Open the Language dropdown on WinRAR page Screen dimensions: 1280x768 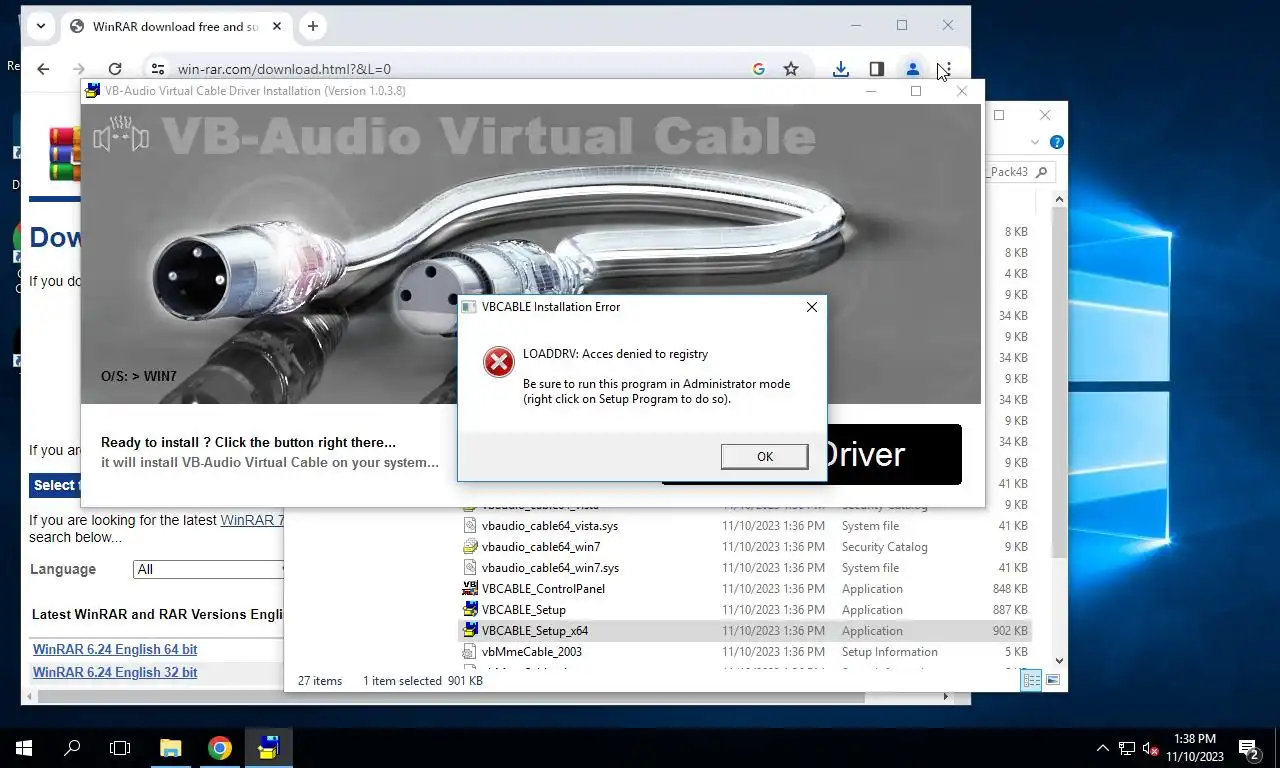click(208, 569)
